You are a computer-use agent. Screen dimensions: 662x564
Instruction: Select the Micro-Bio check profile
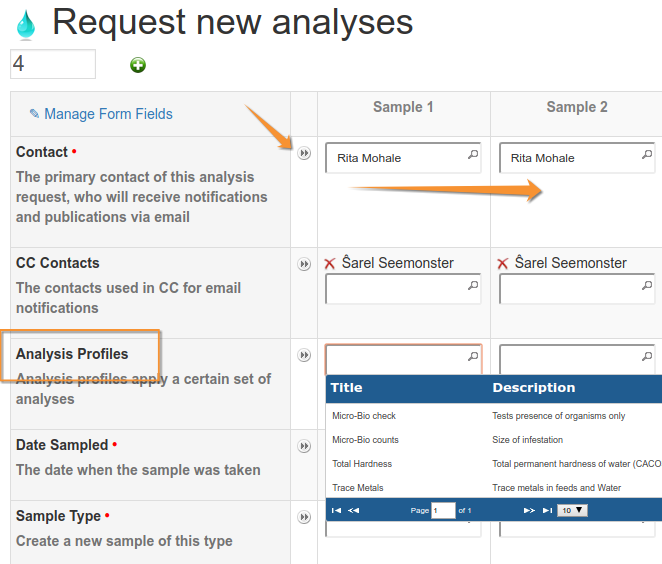[x=364, y=416]
